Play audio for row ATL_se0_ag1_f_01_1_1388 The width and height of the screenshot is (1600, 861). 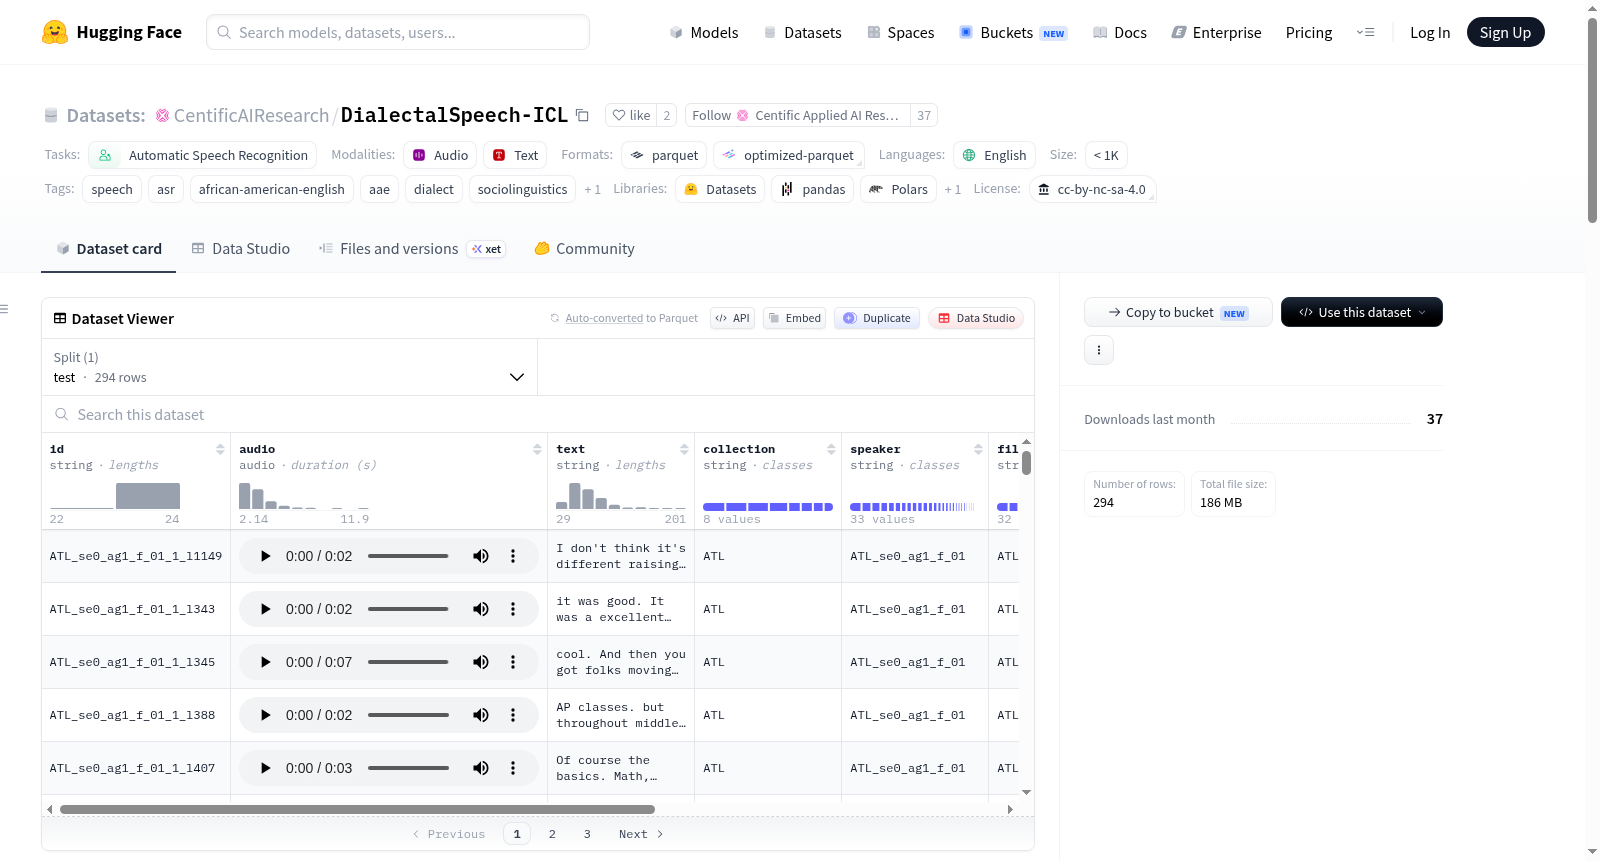click(265, 715)
